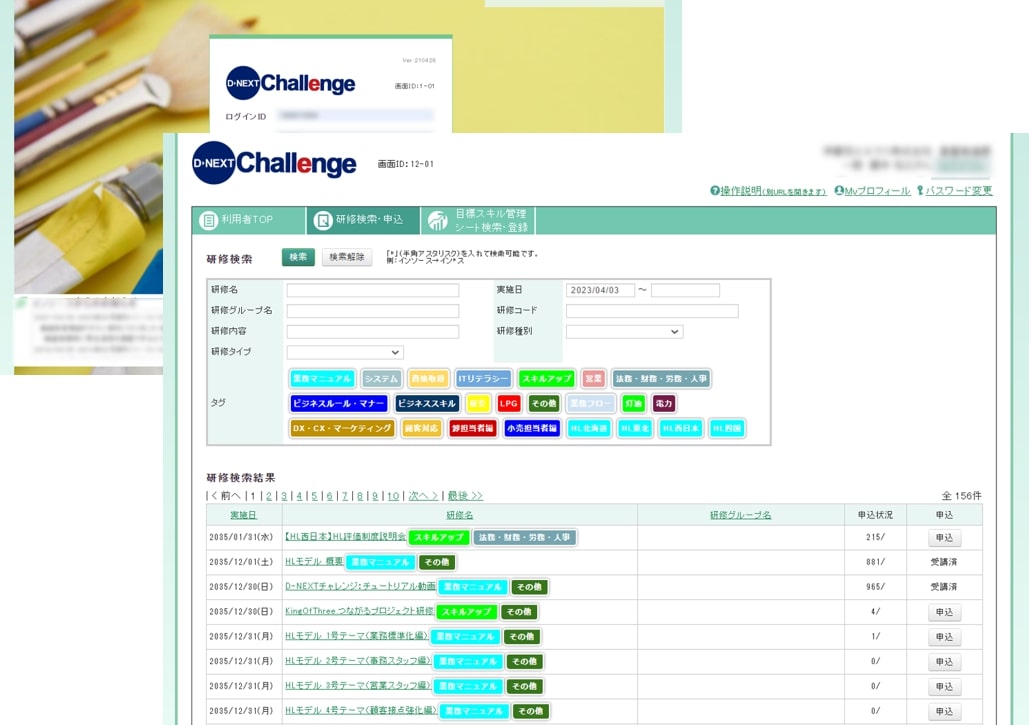Focus the 研修名 input field
Screen dimensions: 1029x725
point(373,290)
